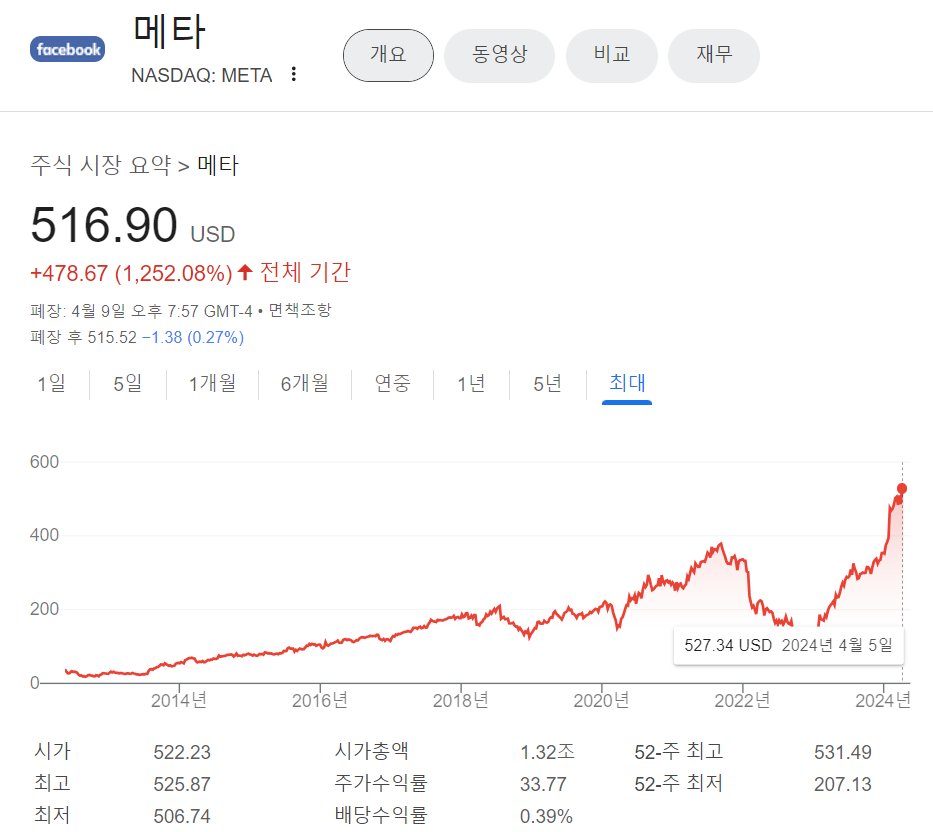Click the 주식 시장 요약 breadcrumb link
The image size is (933, 832).
pos(97,166)
